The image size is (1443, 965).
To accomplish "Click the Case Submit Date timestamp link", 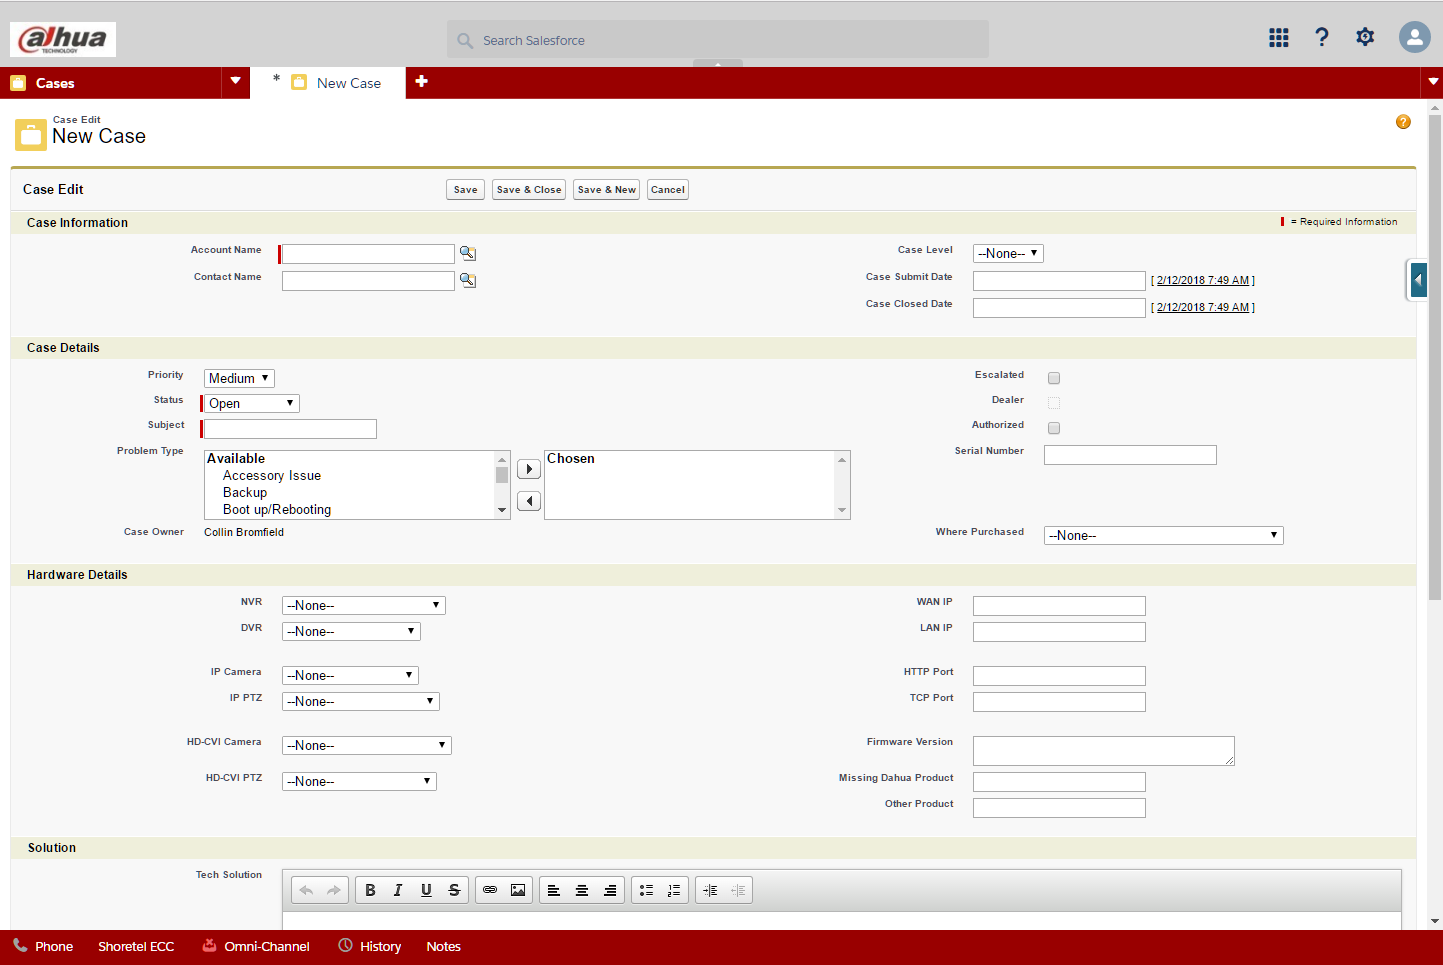I will (1202, 281).
